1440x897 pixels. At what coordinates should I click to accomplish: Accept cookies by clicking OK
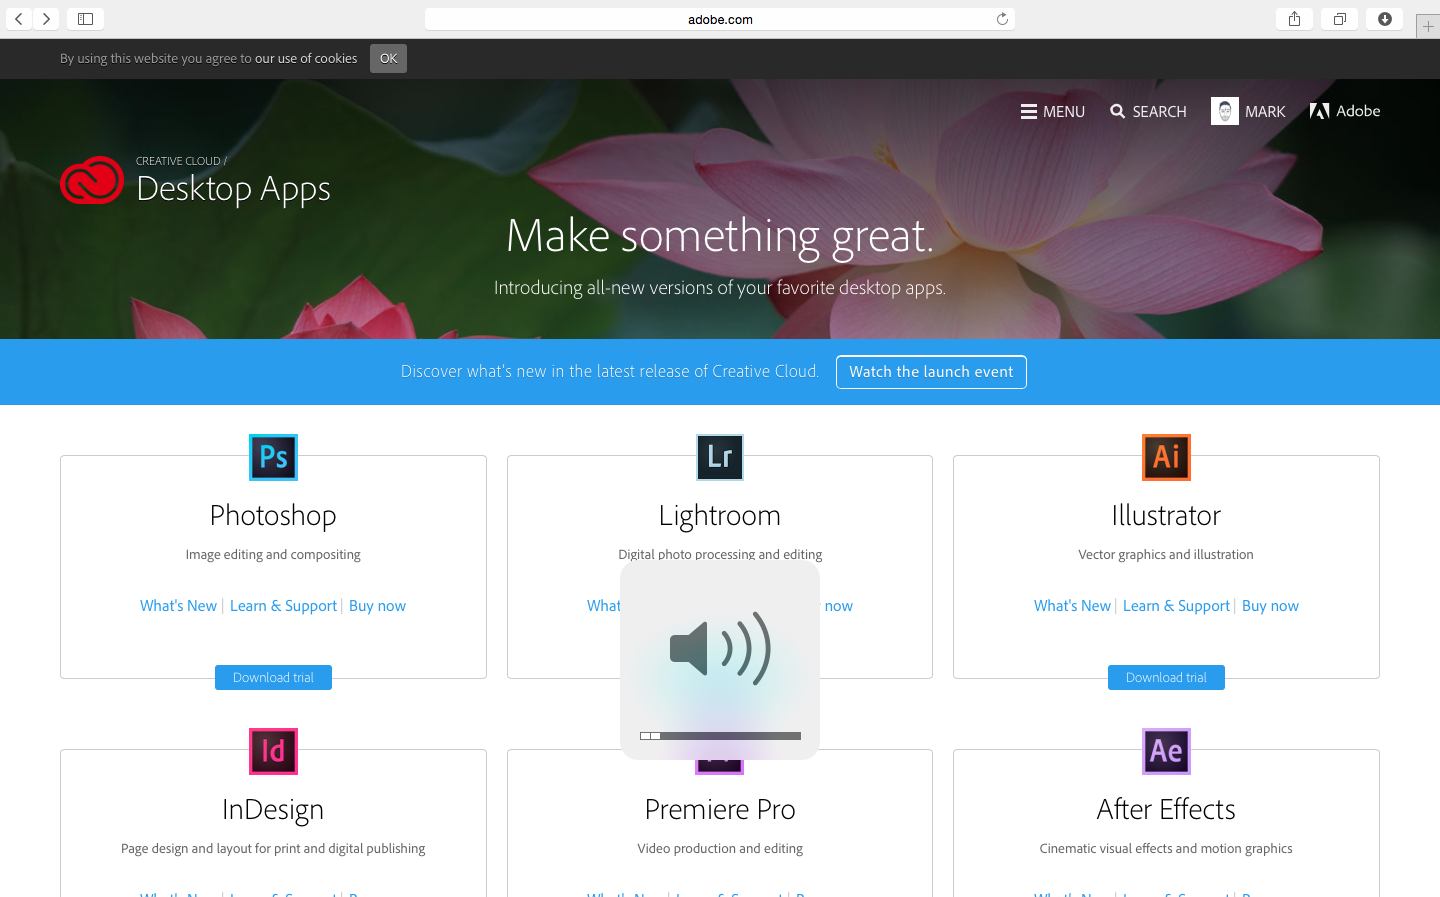(x=388, y=58)
